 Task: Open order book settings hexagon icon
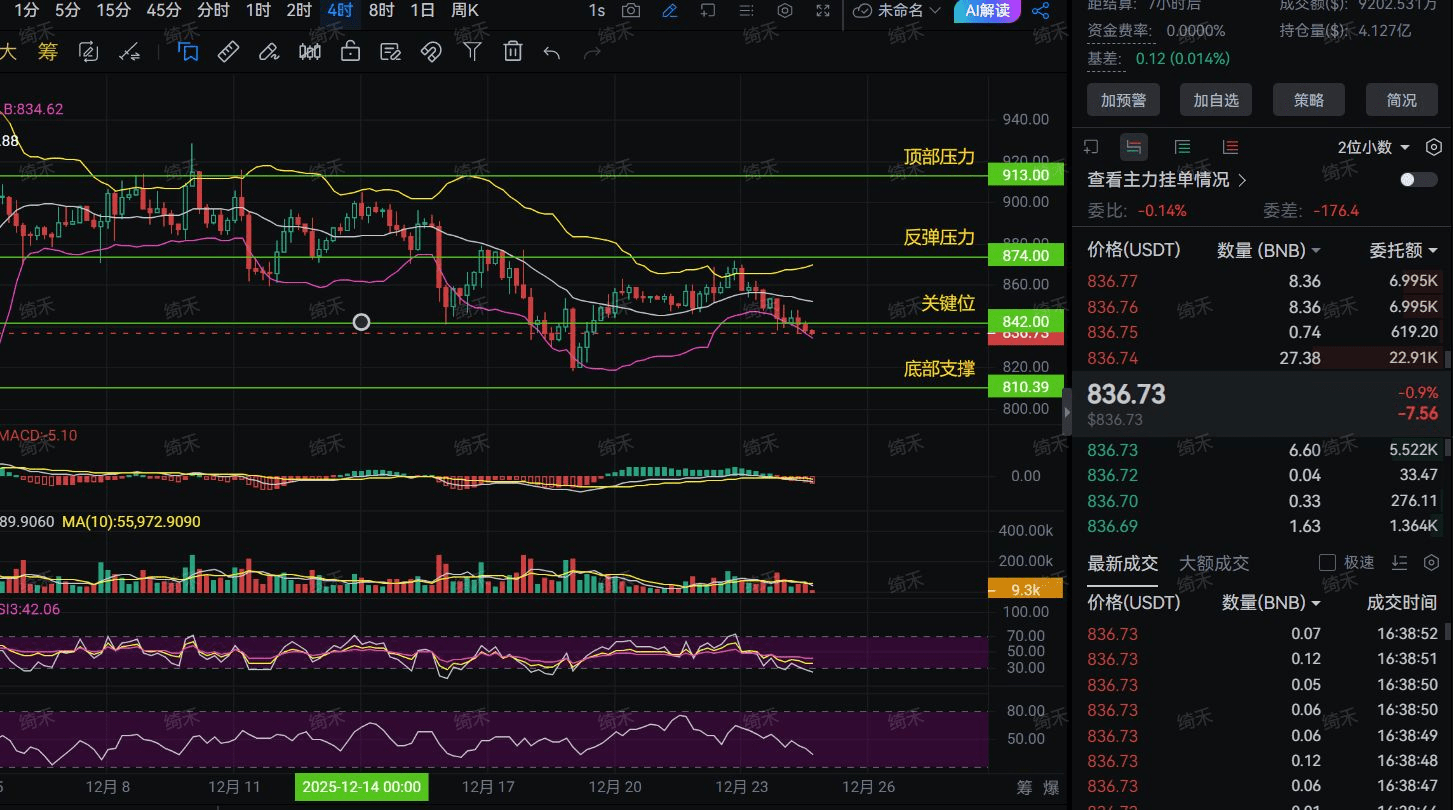pyautogui.click(x=1434, y=147)
